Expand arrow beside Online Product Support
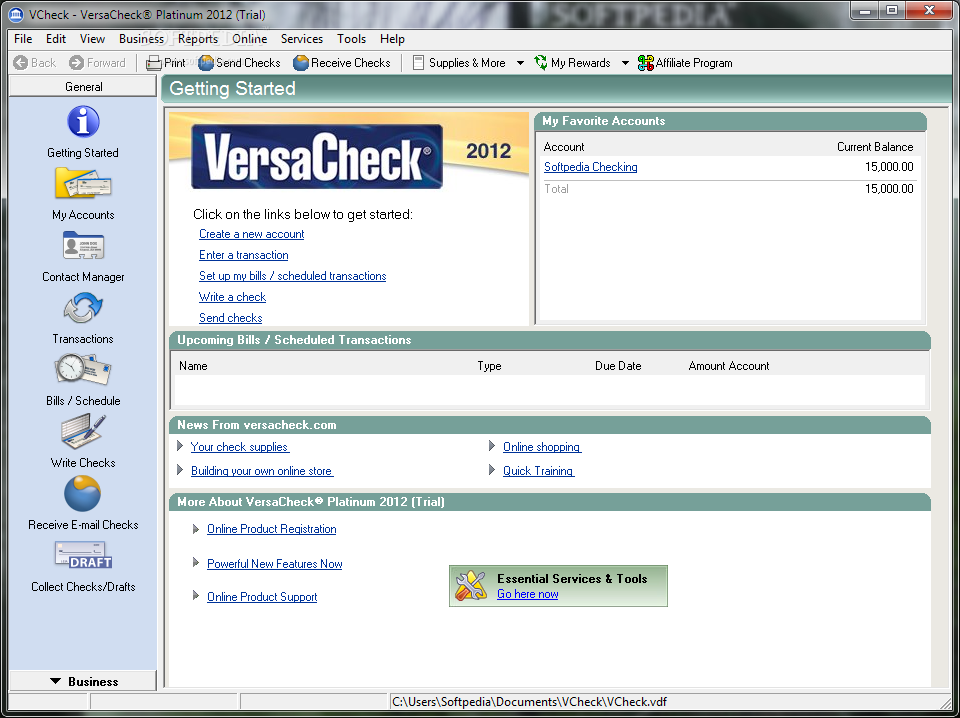 click(196, 596)
